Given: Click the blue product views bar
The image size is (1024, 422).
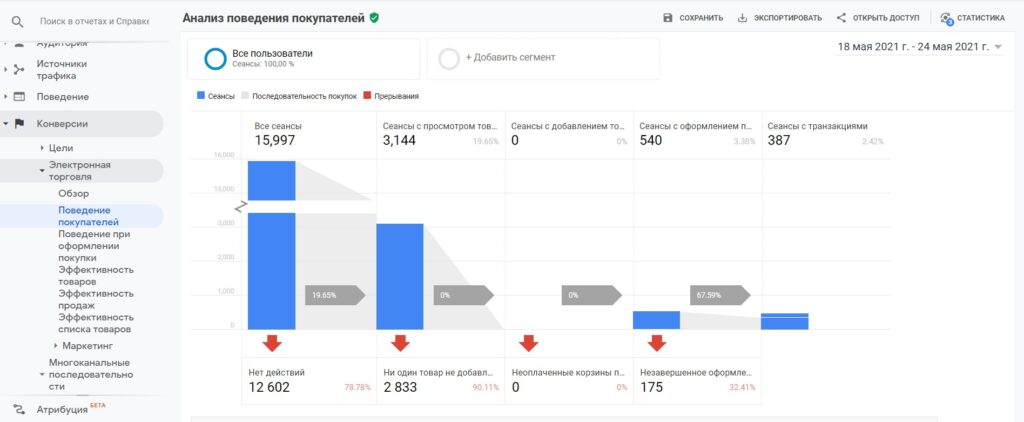Looking at the screenshot, I should 400,276.
